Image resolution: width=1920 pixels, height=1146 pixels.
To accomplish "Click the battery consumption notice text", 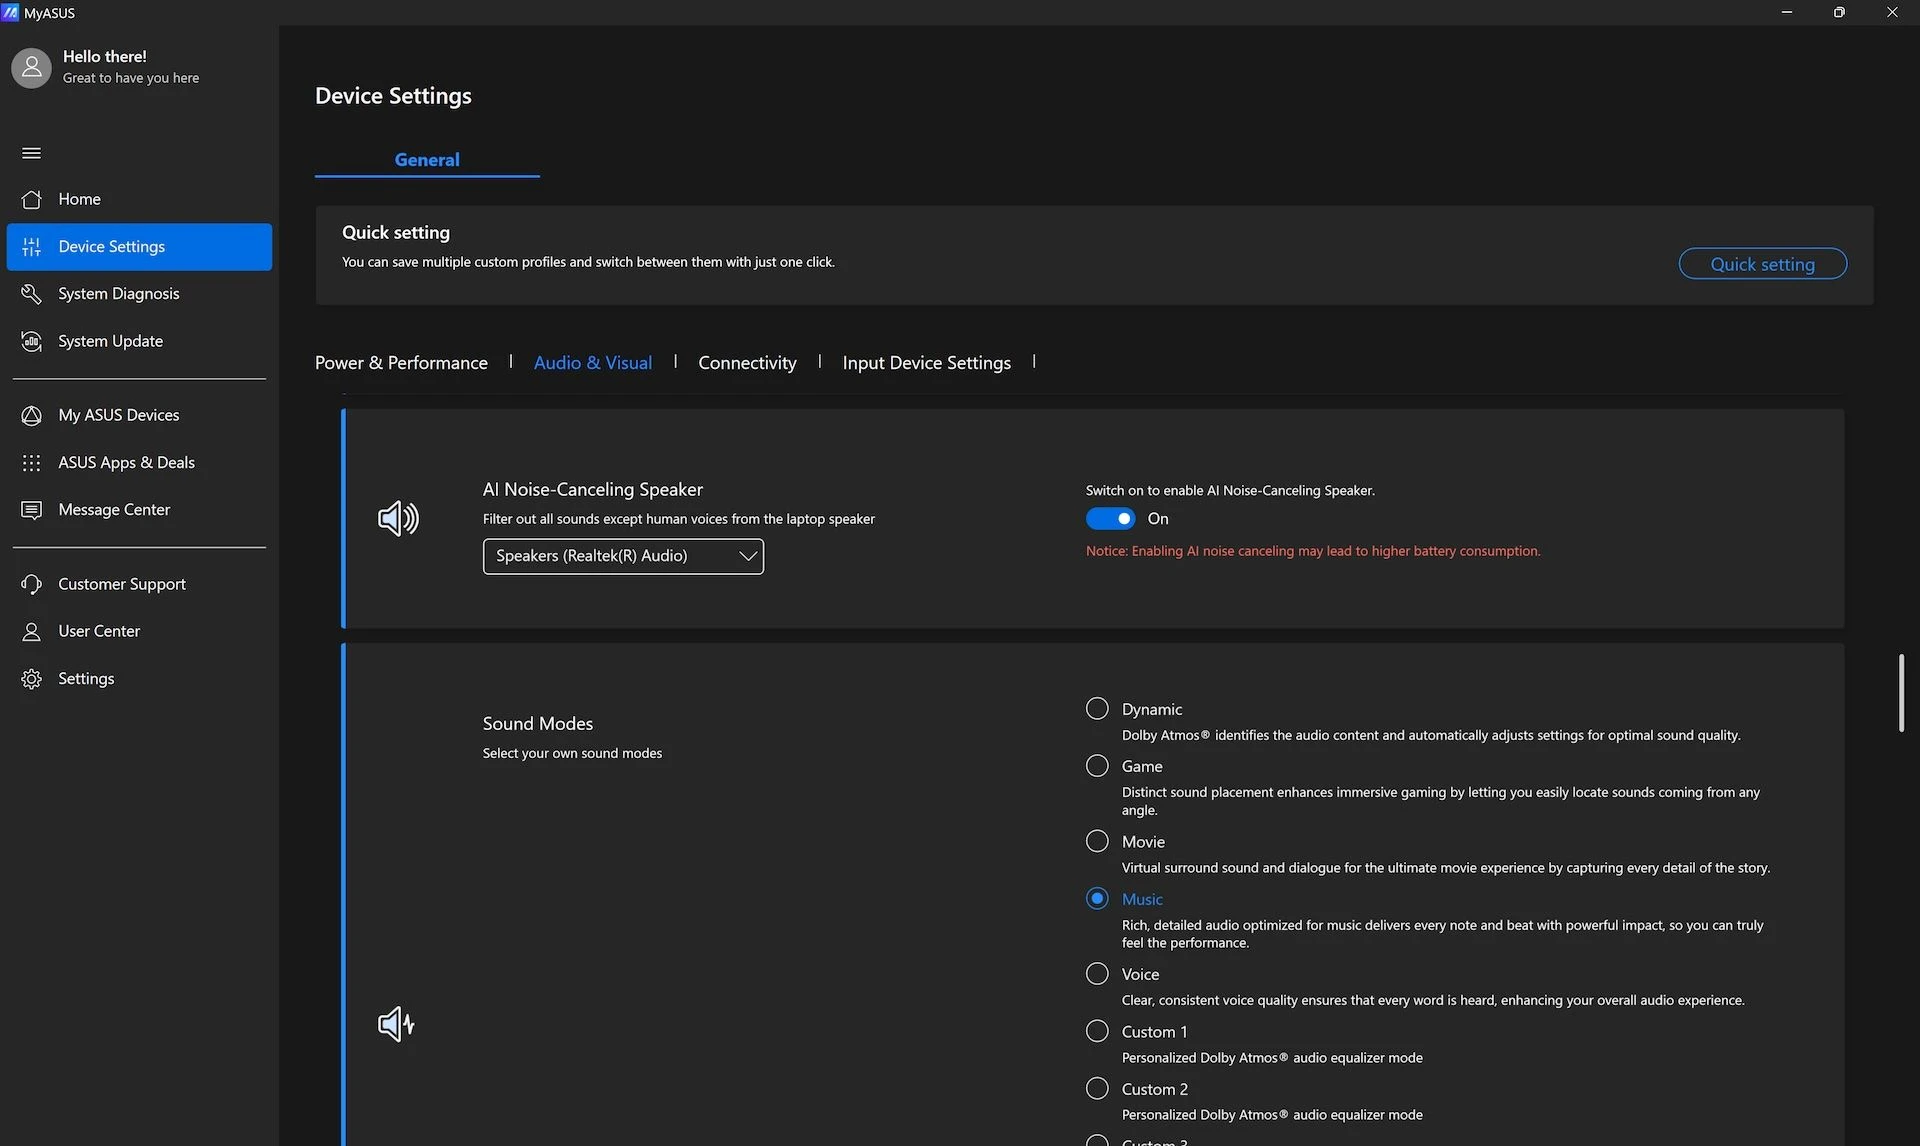I will [x=1313, y=551].
